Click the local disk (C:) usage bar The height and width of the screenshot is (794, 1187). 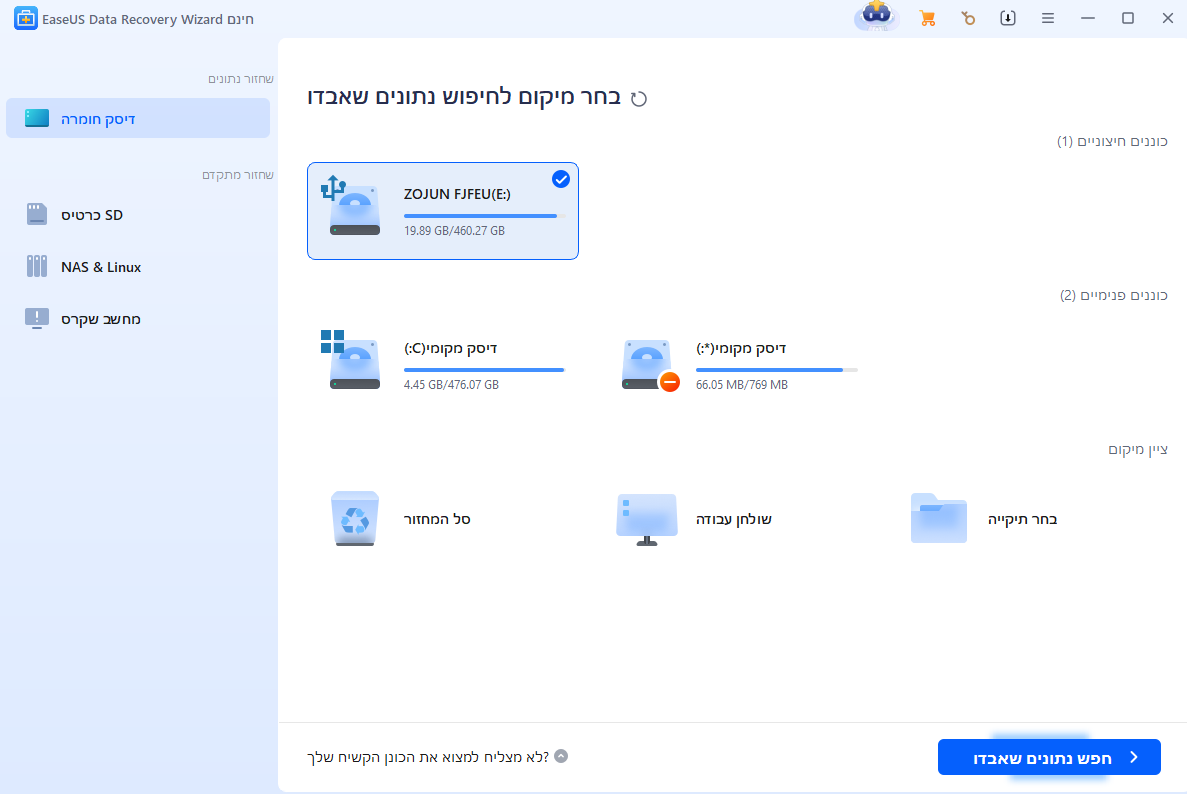click(x=484, y=370)
